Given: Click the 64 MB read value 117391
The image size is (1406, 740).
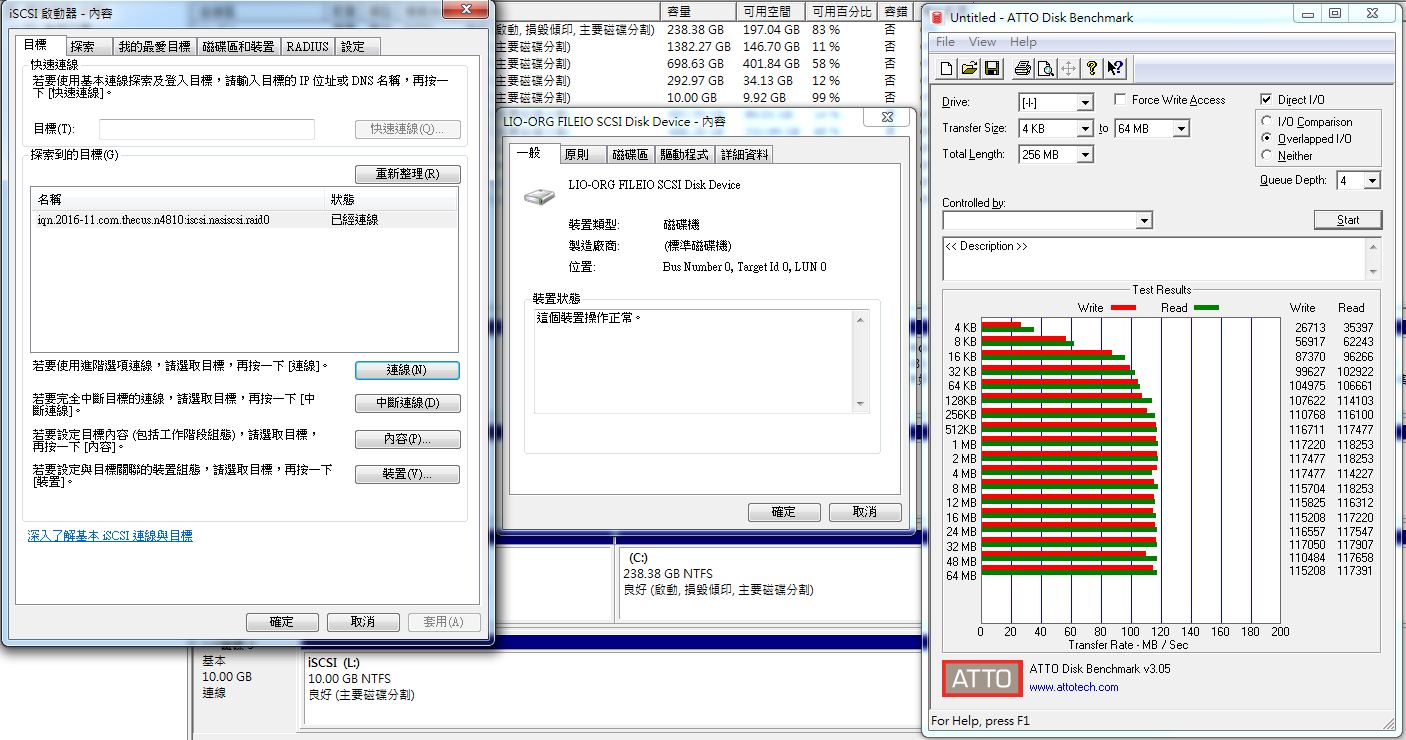Looking at the screenshot, I should pos(1354,571).
